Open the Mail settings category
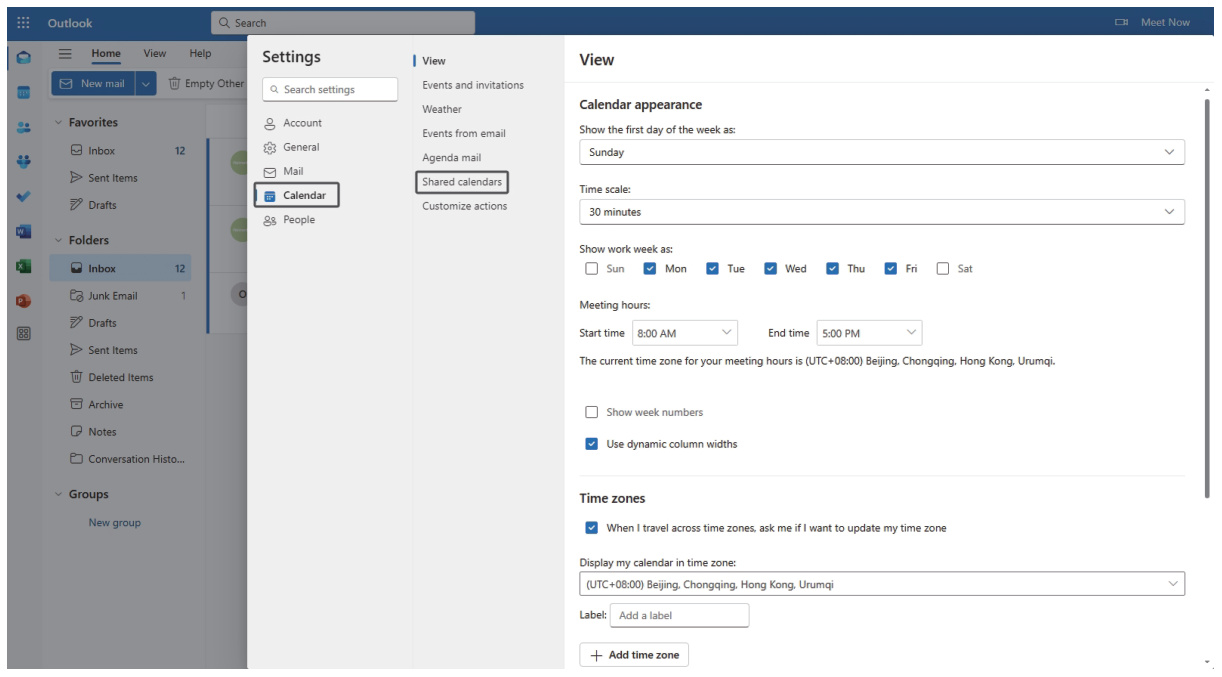Image resolution: width=1222 pixels, height=677 pixels. 292,171
